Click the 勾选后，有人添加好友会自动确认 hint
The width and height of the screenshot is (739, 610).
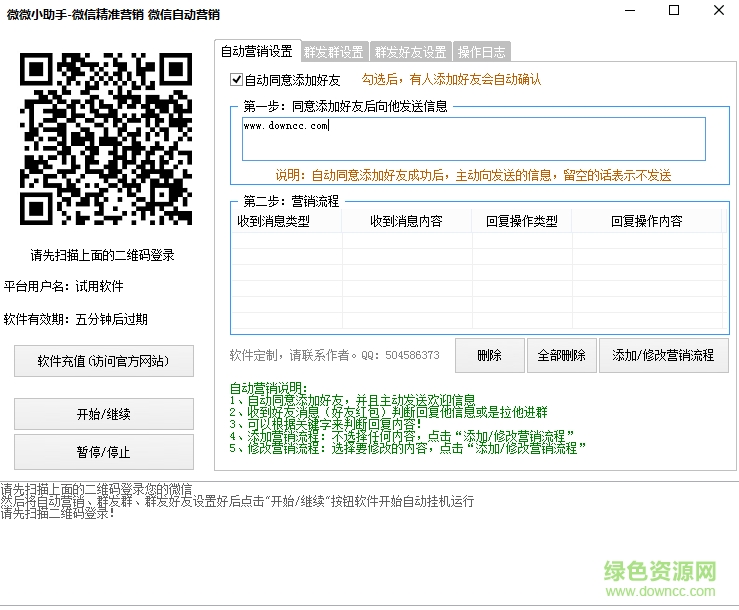pyautogui.click(x=452, y=79)
